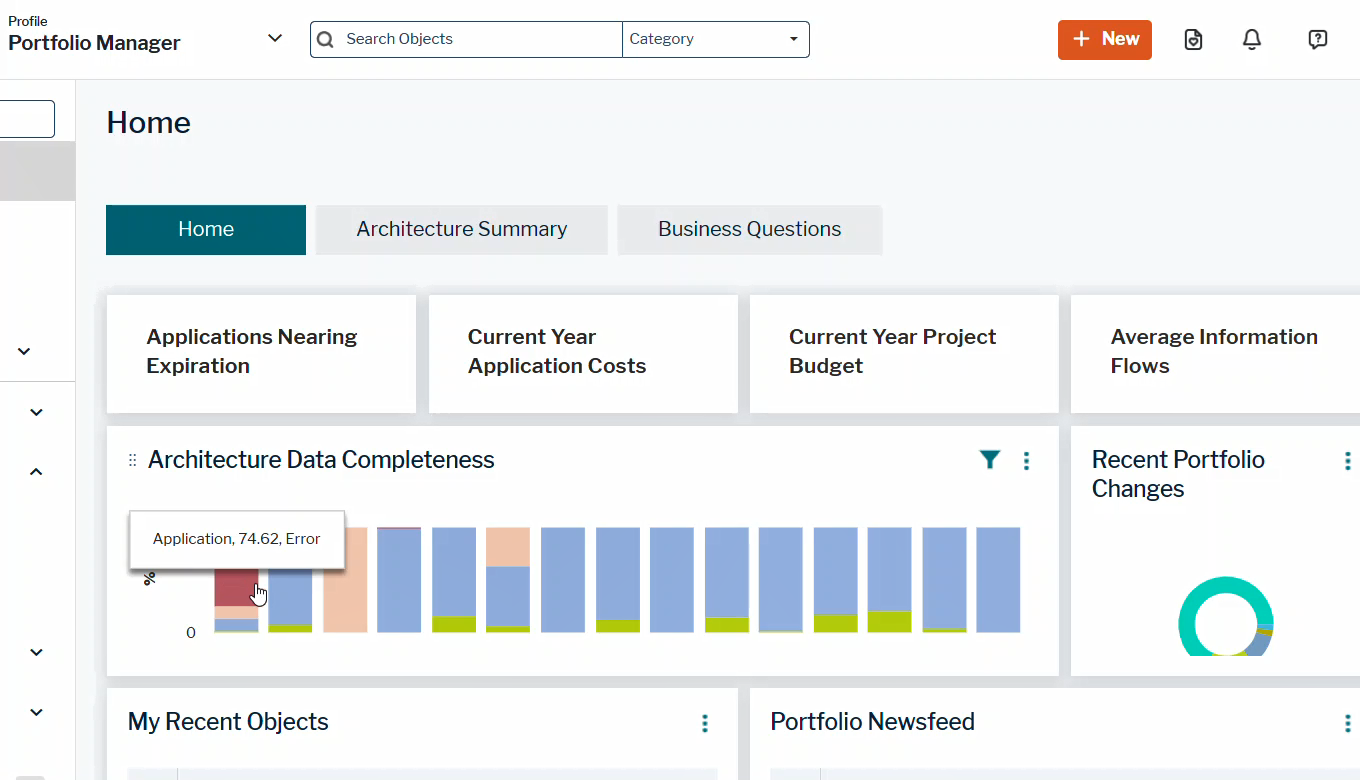Open the help question-mark icon
Image resolution: width=1360 pixels, height=780 pixels.
point(1317,39)
